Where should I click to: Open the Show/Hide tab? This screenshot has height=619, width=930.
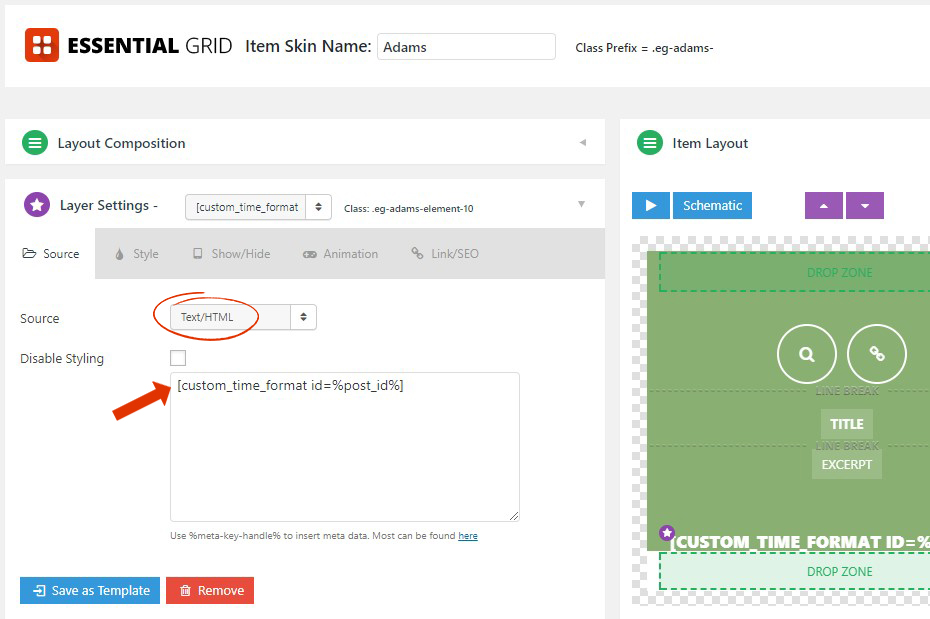[231, 254]
